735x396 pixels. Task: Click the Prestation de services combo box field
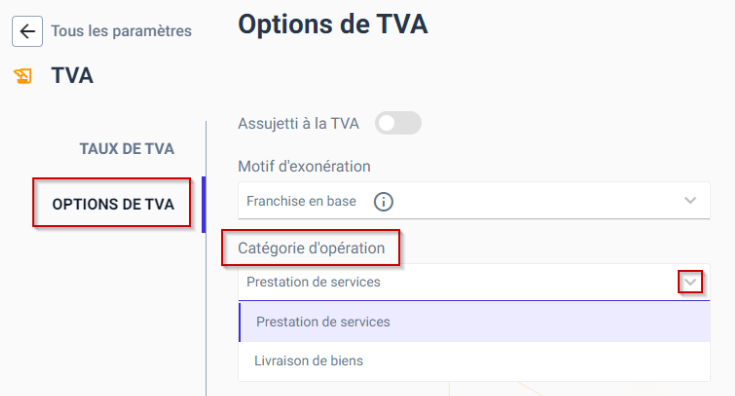[x=474, y=282]
